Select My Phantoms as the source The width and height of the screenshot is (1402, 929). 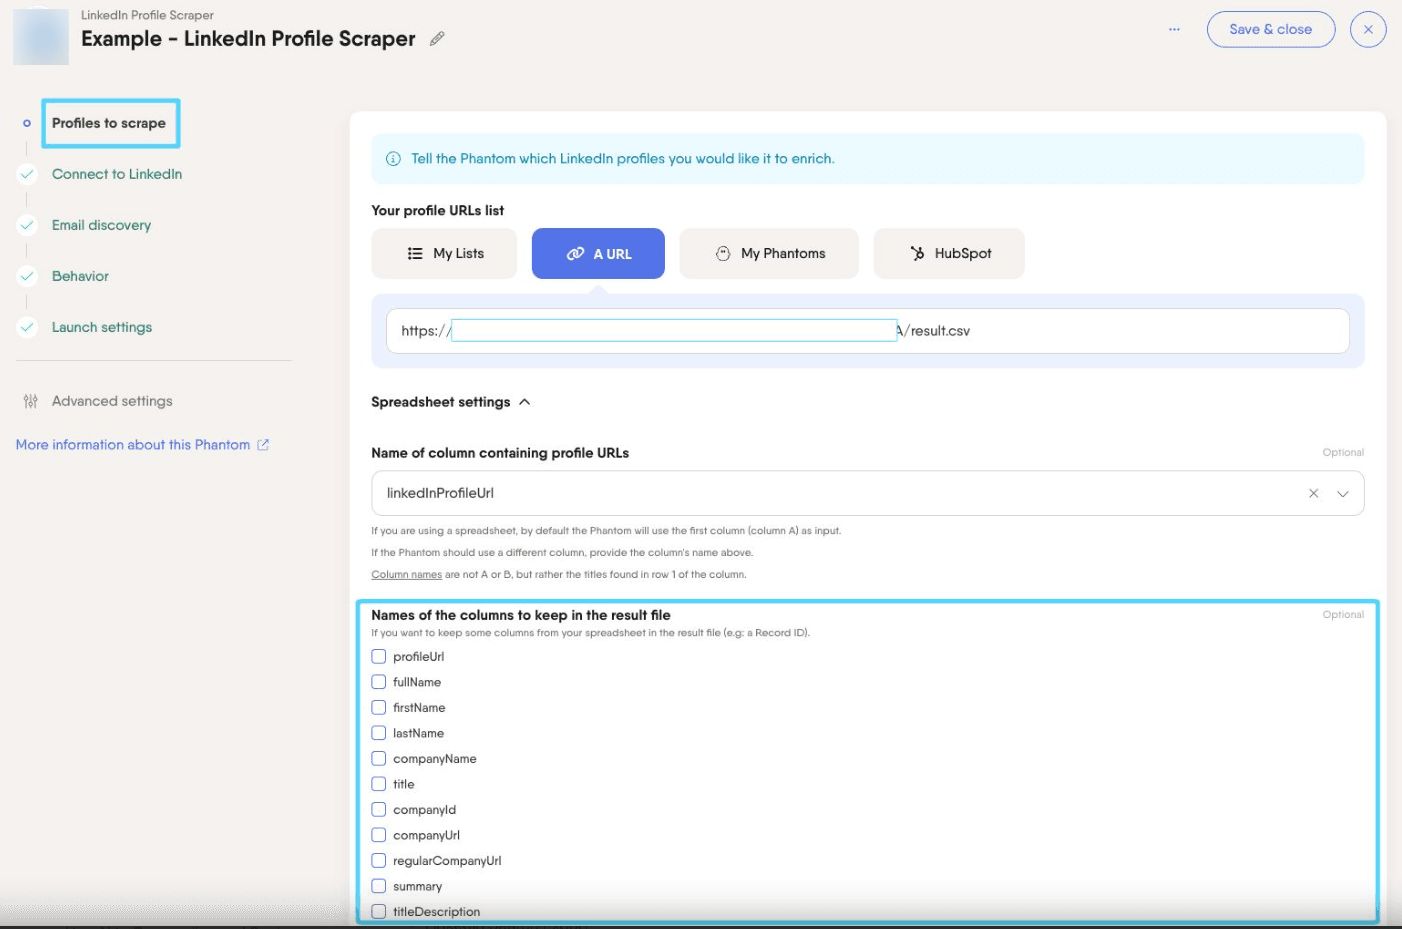(x=769, y=253)
